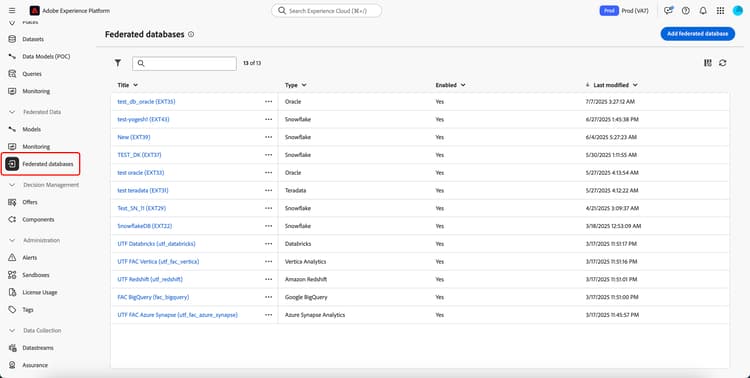The width and height of the screenshot is (750, 378).
Task: Open more actions for UTF Redshift row
Action: tap(268, 279)
